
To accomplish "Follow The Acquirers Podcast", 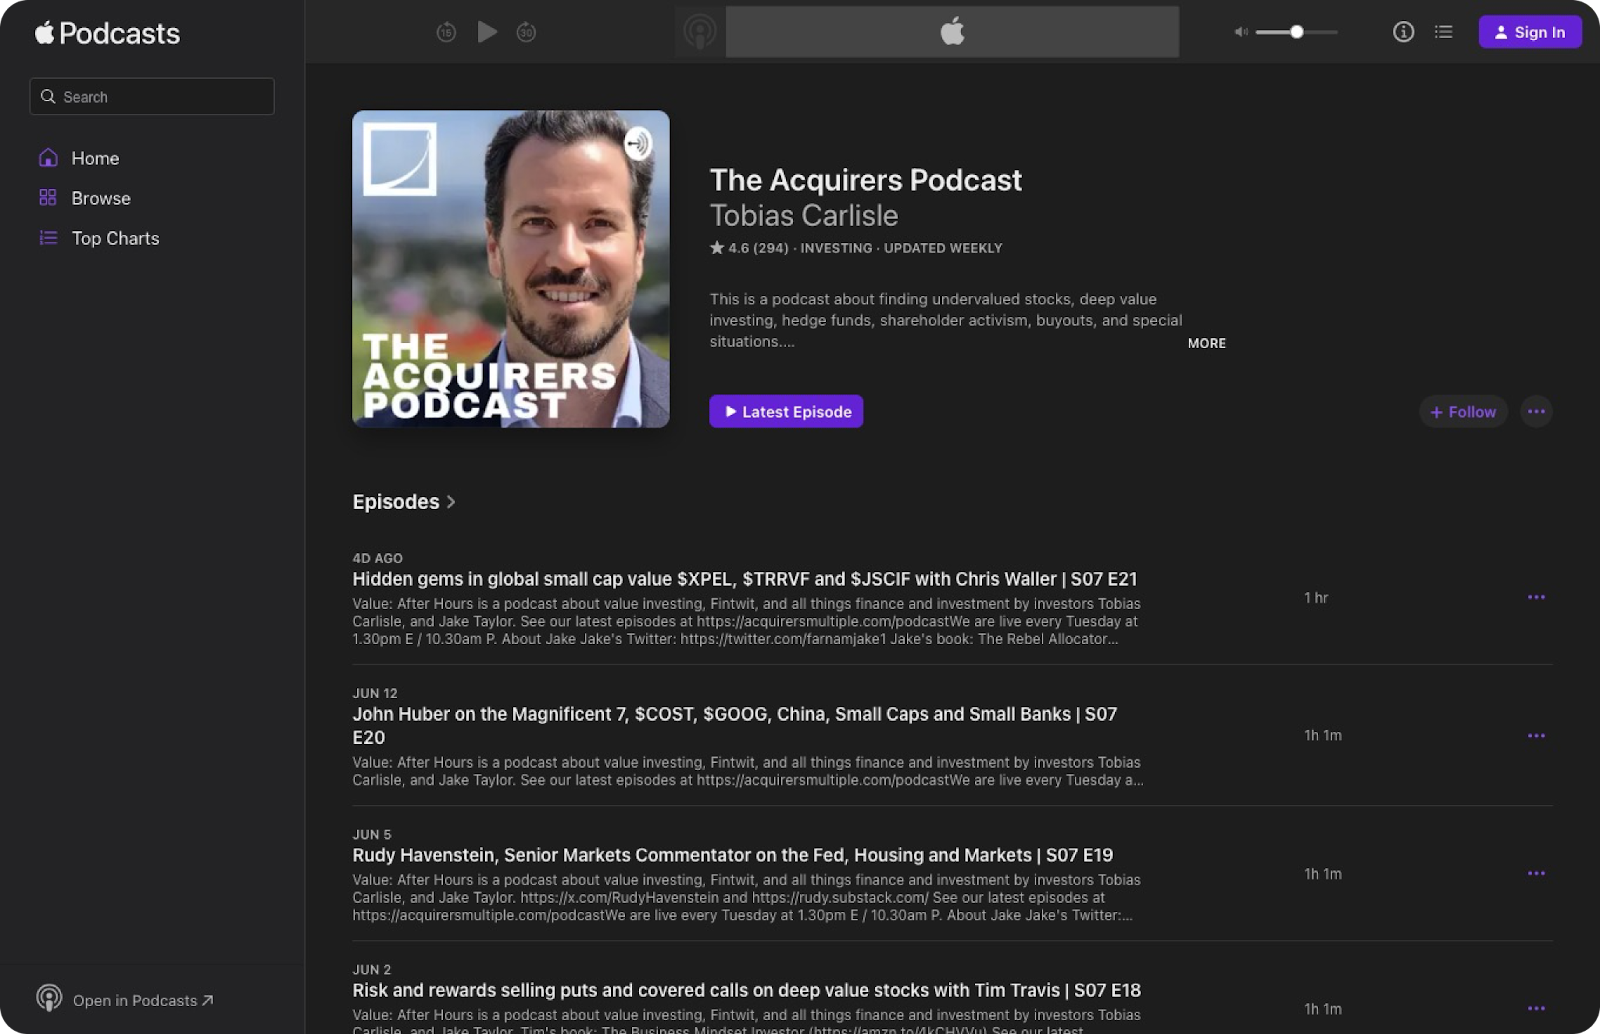I will pos(1463,412).
